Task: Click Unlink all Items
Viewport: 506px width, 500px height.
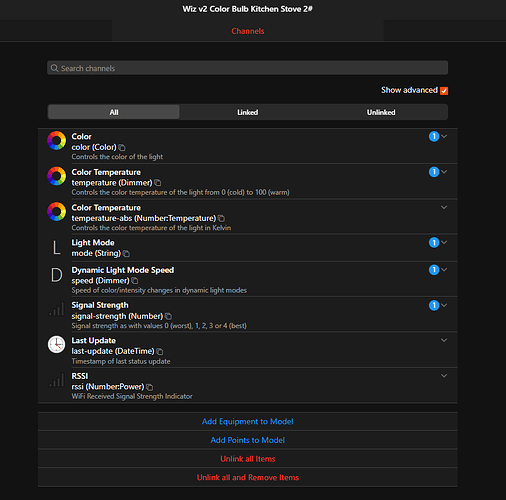Action: (248, 459)
